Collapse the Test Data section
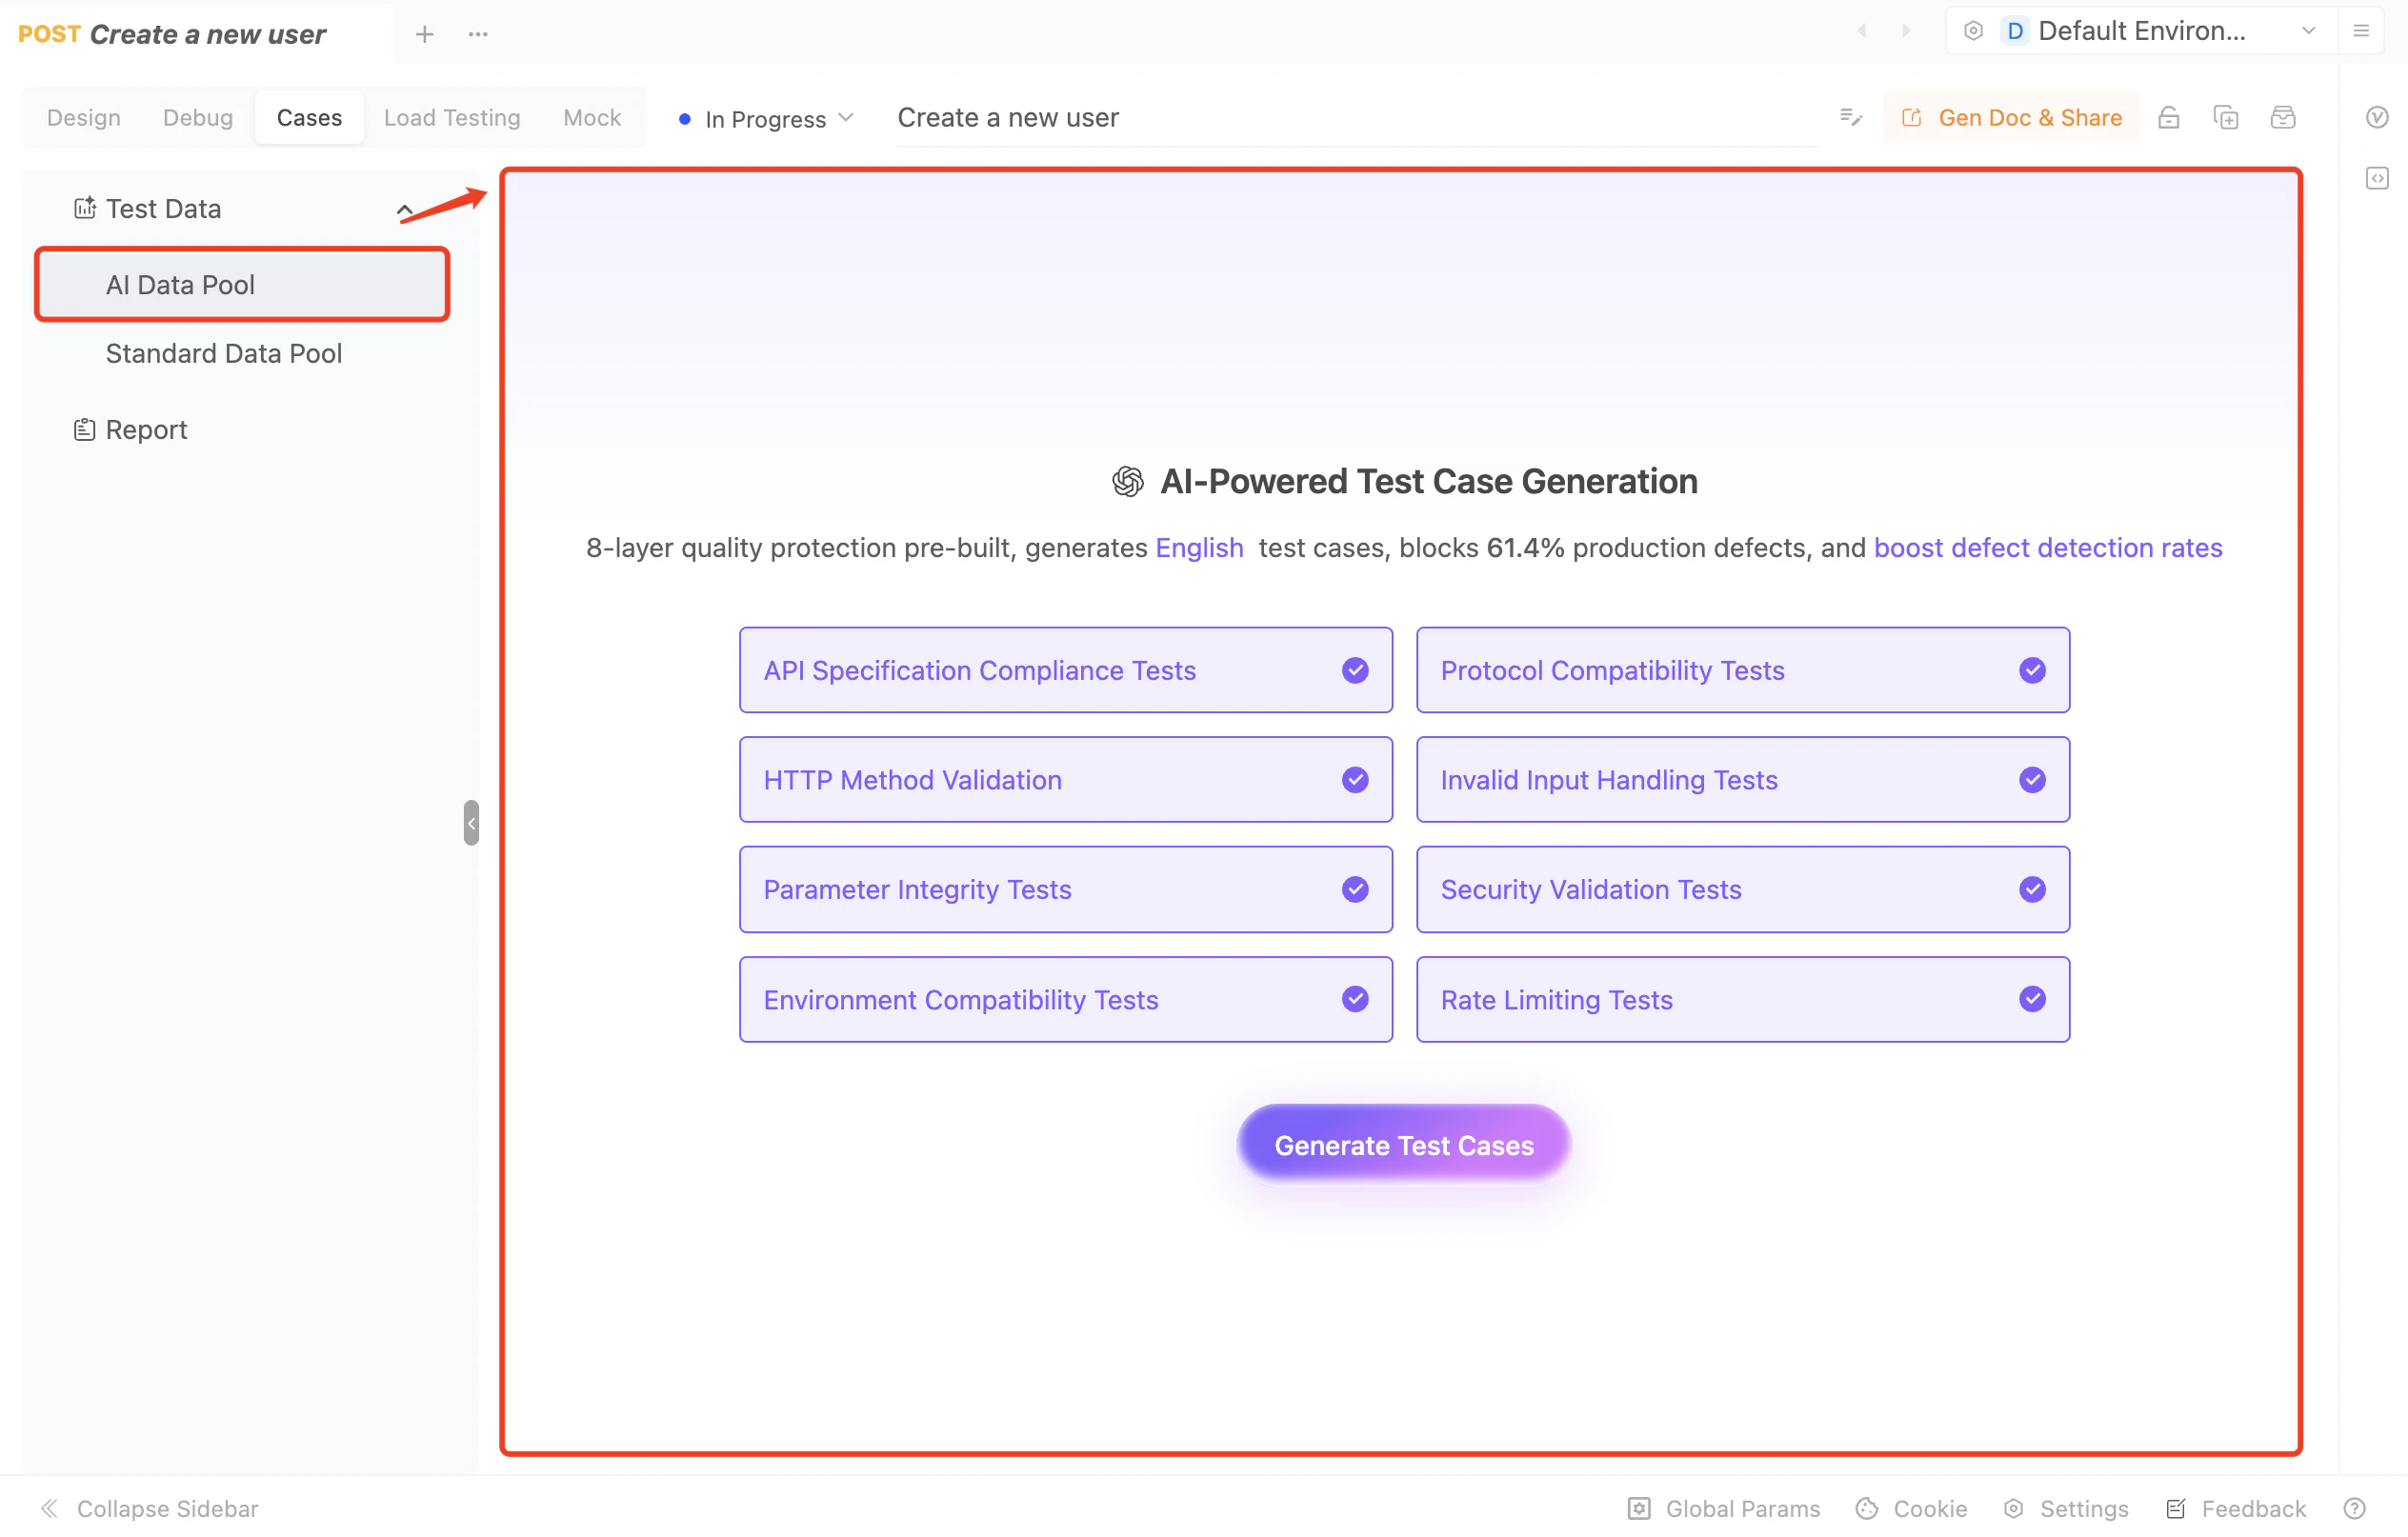Image resolution: width=2408 pixels, height=1537 pixels. 404,210
